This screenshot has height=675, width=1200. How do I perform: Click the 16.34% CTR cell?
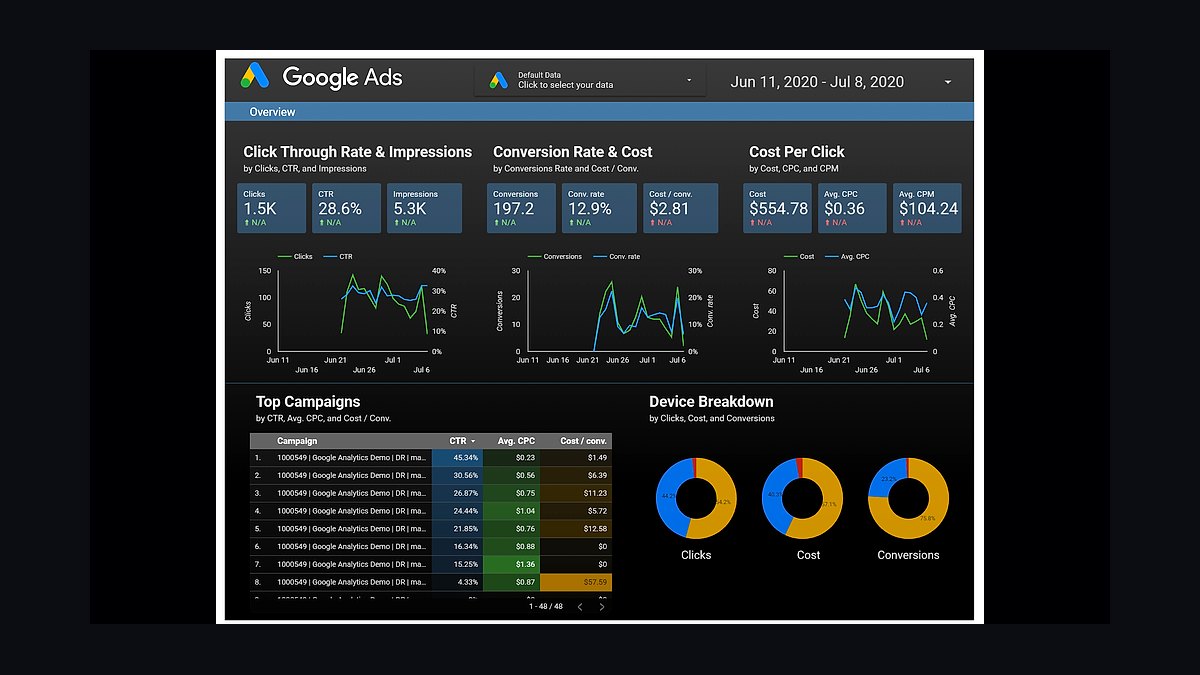457,547
